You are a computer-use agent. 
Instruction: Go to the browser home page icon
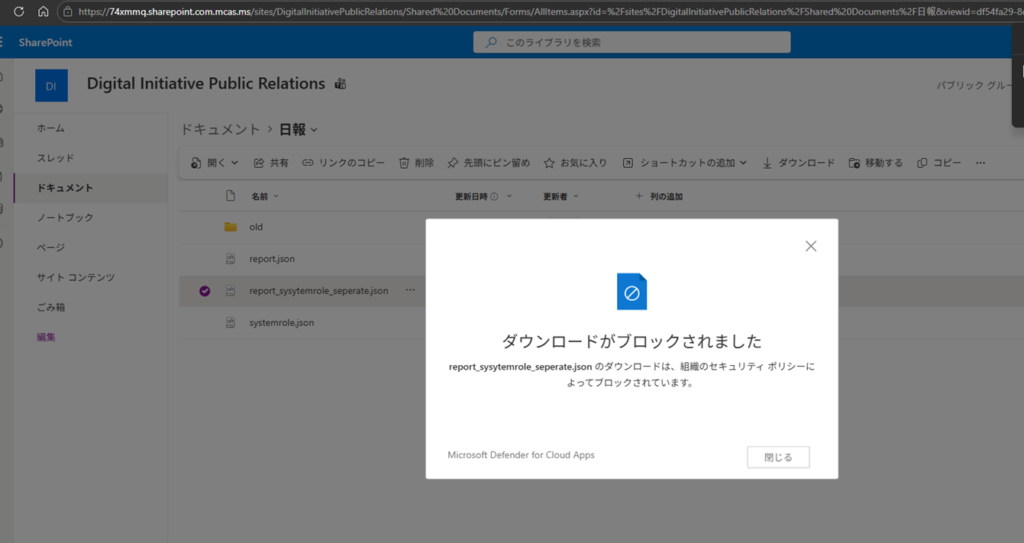tap(43, 11)
